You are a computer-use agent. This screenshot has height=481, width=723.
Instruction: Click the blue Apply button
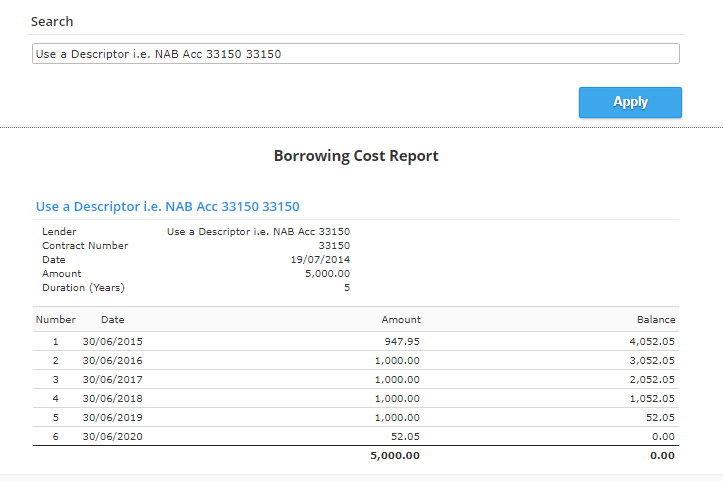[x=630, y=102]
